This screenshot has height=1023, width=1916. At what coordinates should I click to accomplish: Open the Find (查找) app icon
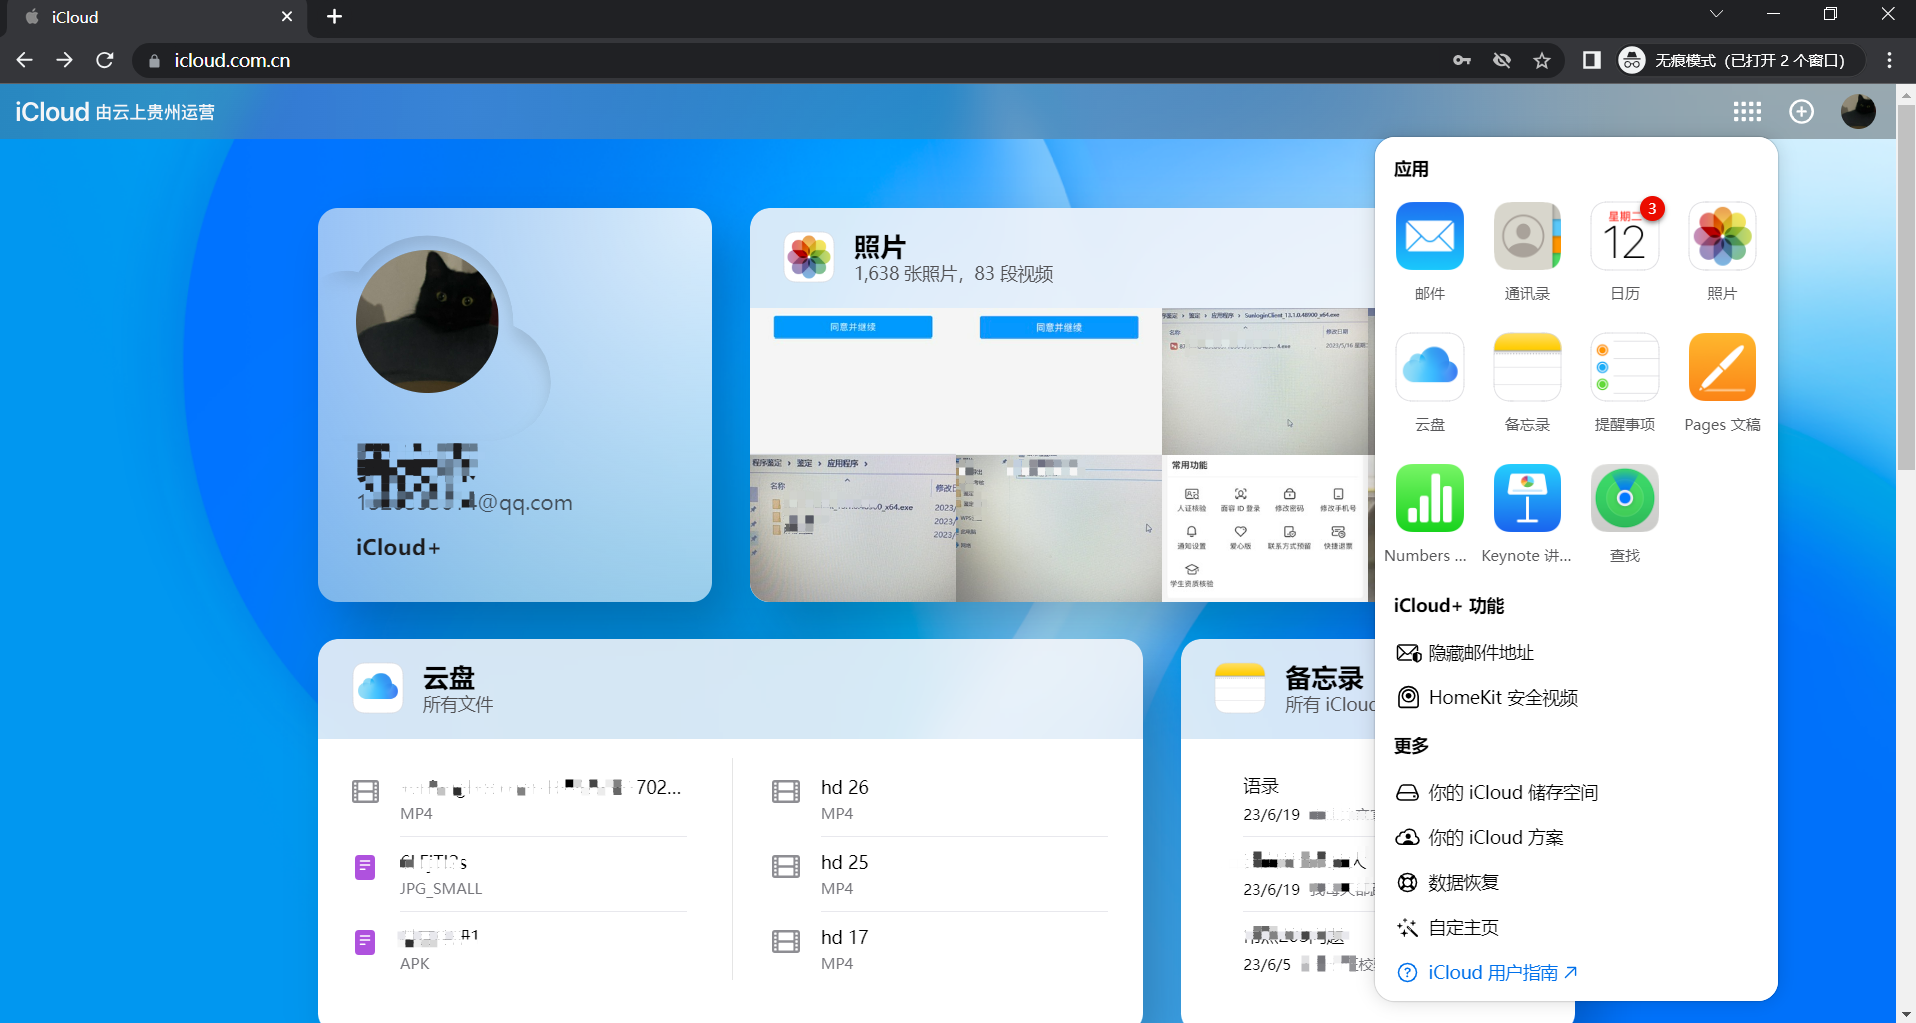pyautogui.click(x=1624, y=498)
